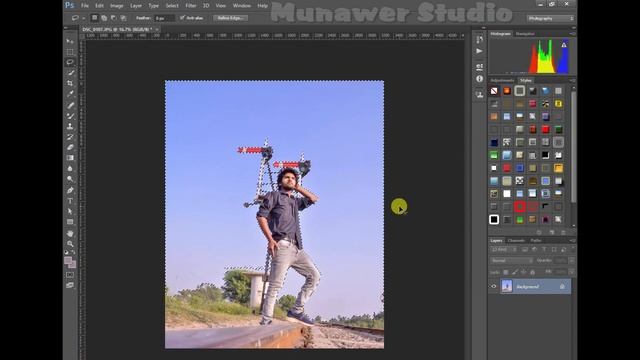
Task: Select the Pen tool
Action: (x=70, y=191)
